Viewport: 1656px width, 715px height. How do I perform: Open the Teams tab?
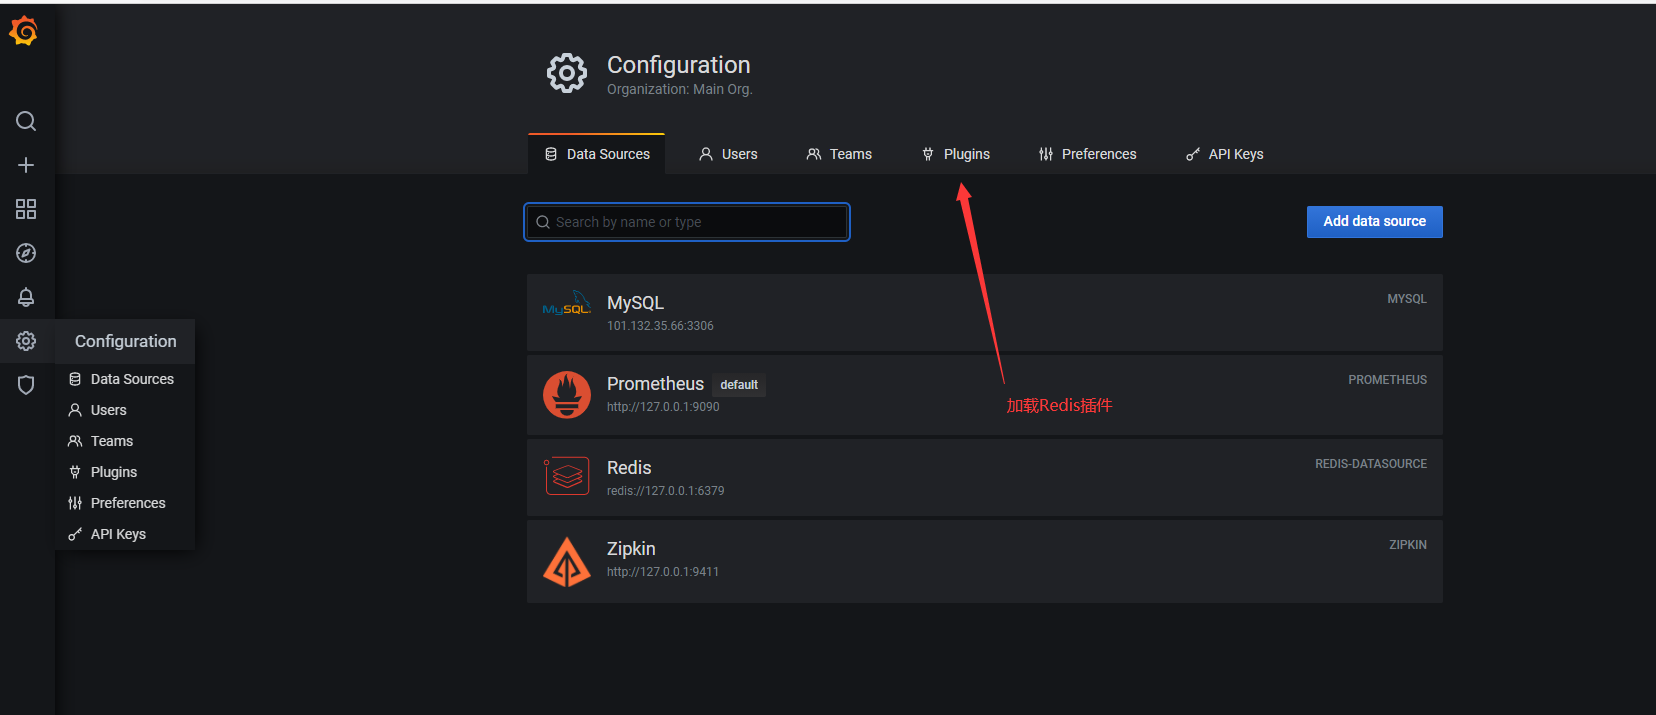(839, 154)
